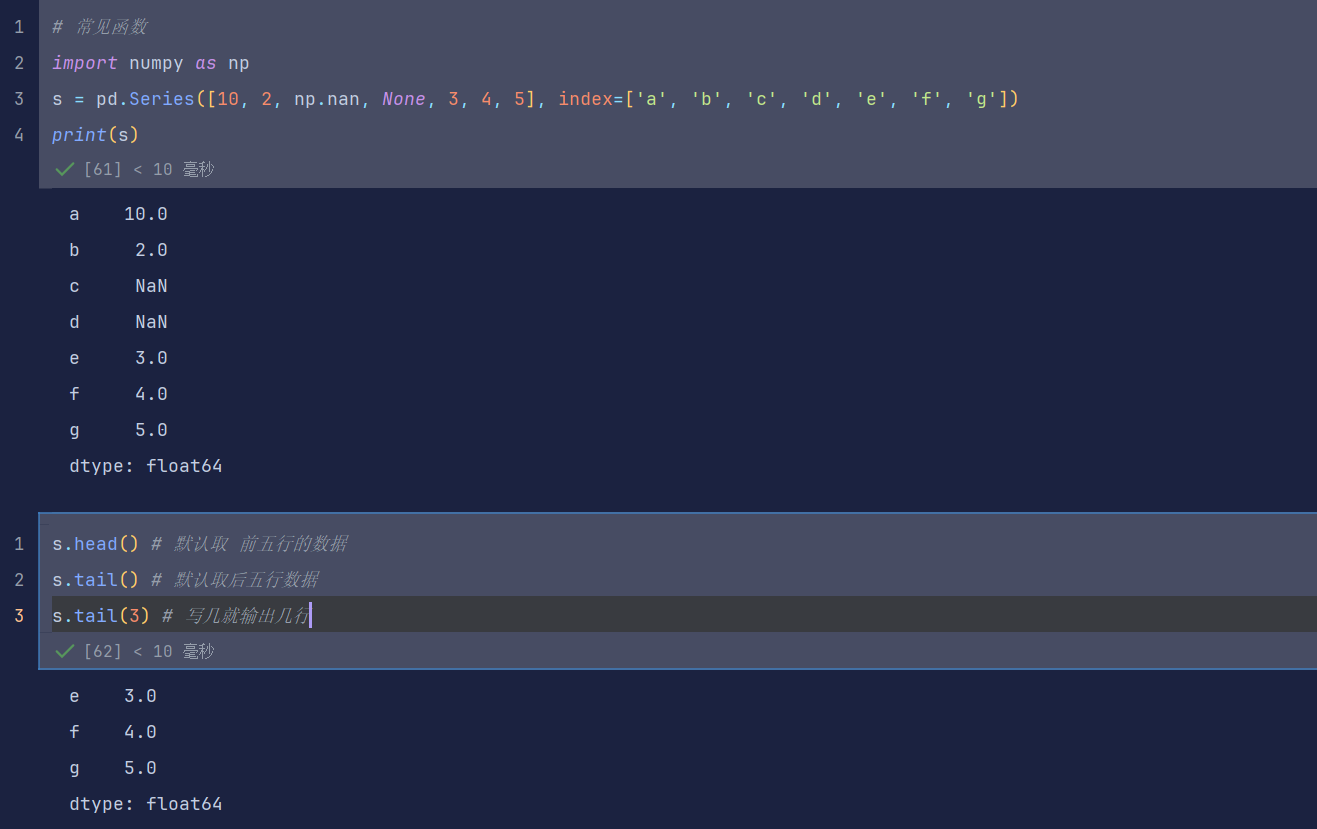
Task: Click row 'g 5.0' in the first cell's output
Action: click(118, 430)
